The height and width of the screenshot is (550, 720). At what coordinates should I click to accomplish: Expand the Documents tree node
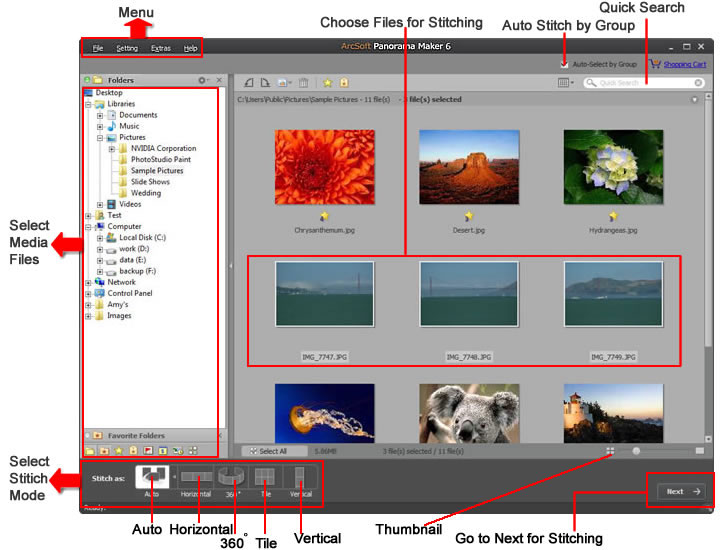[100, 115]
